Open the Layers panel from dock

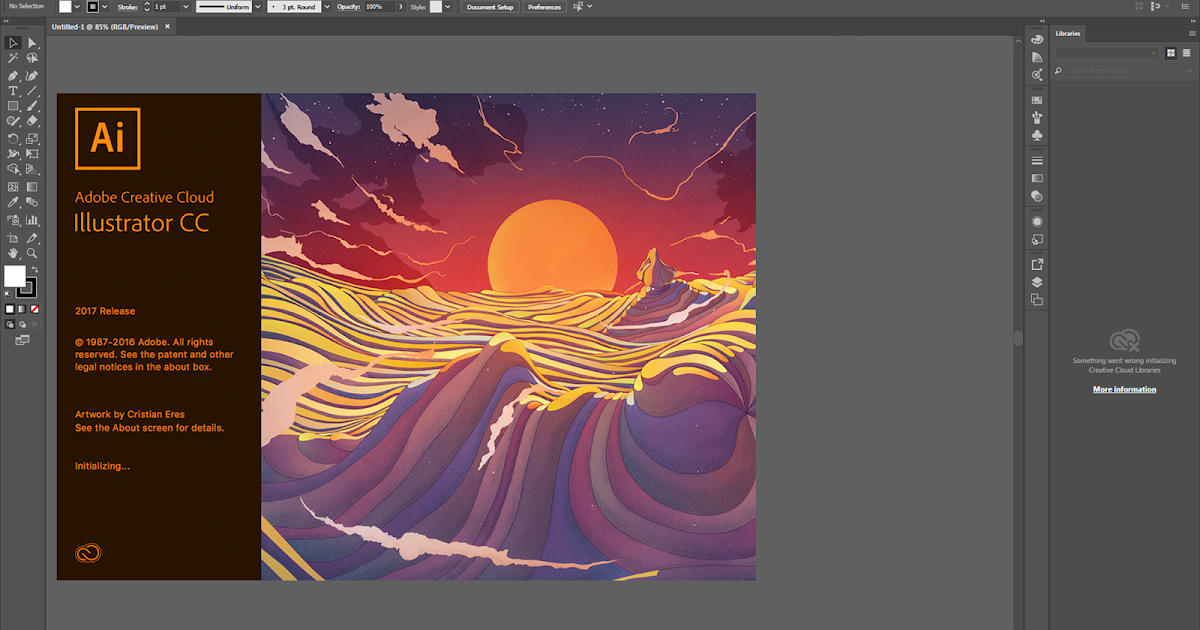pos(1037,282)
